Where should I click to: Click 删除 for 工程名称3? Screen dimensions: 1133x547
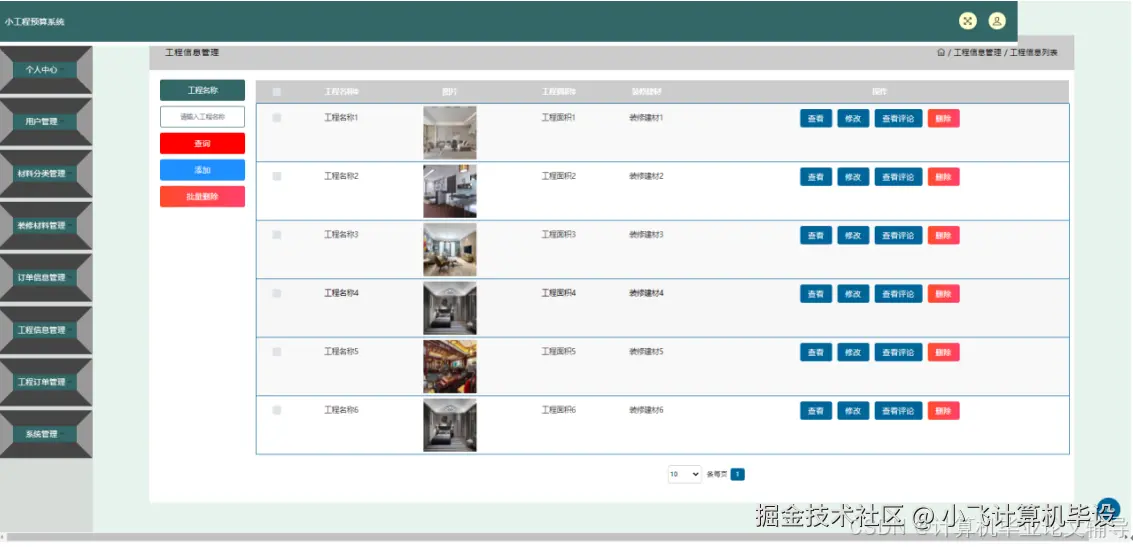click(x=944, y=236)
